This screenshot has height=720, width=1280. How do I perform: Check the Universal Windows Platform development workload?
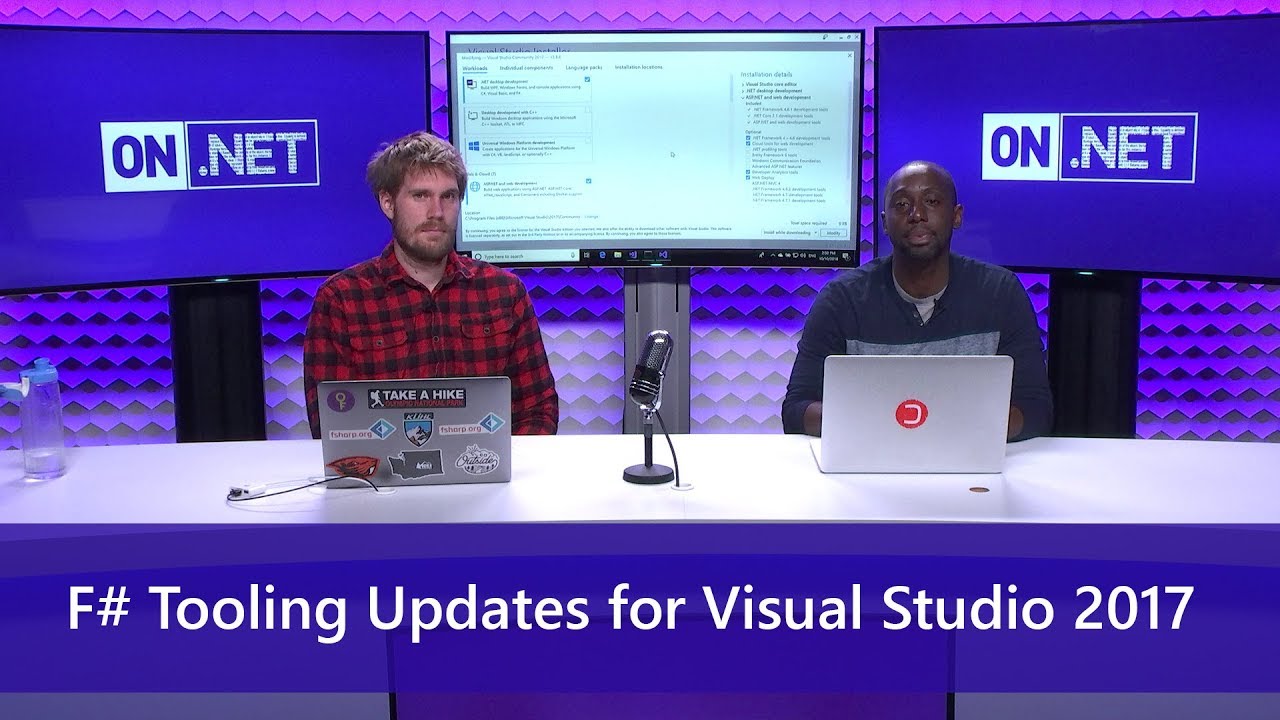(x=588, y=141)
